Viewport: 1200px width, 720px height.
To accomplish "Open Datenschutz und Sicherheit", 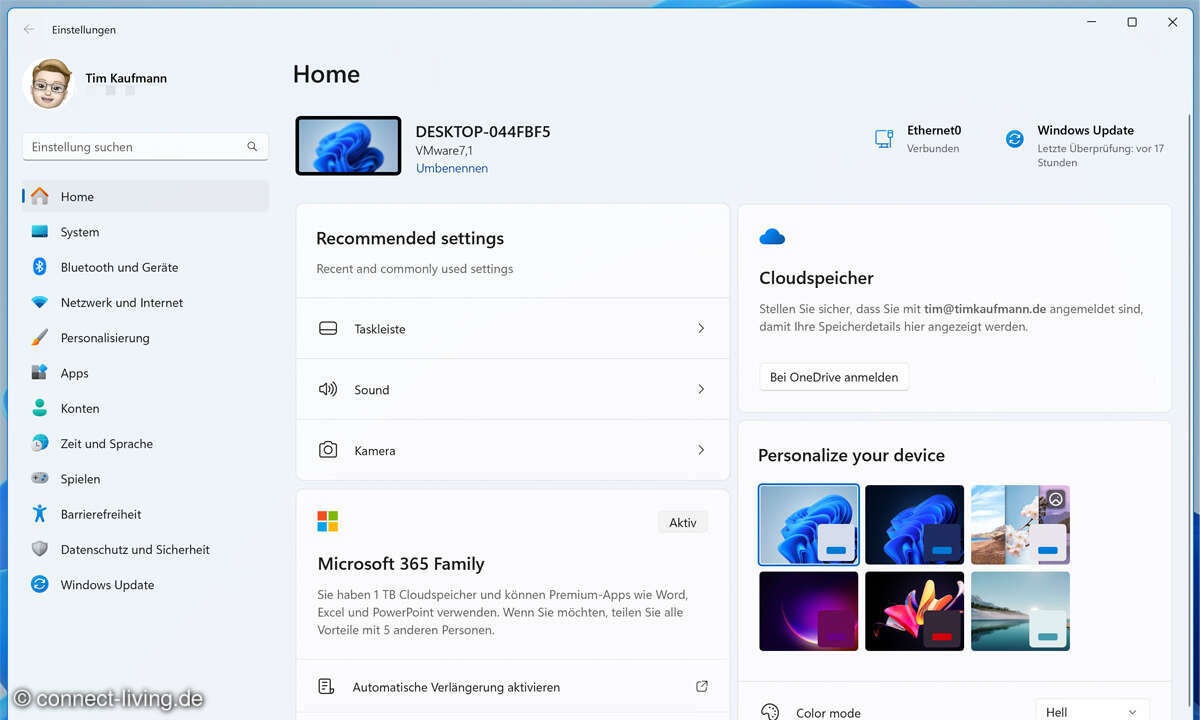I will coord(146,549).
